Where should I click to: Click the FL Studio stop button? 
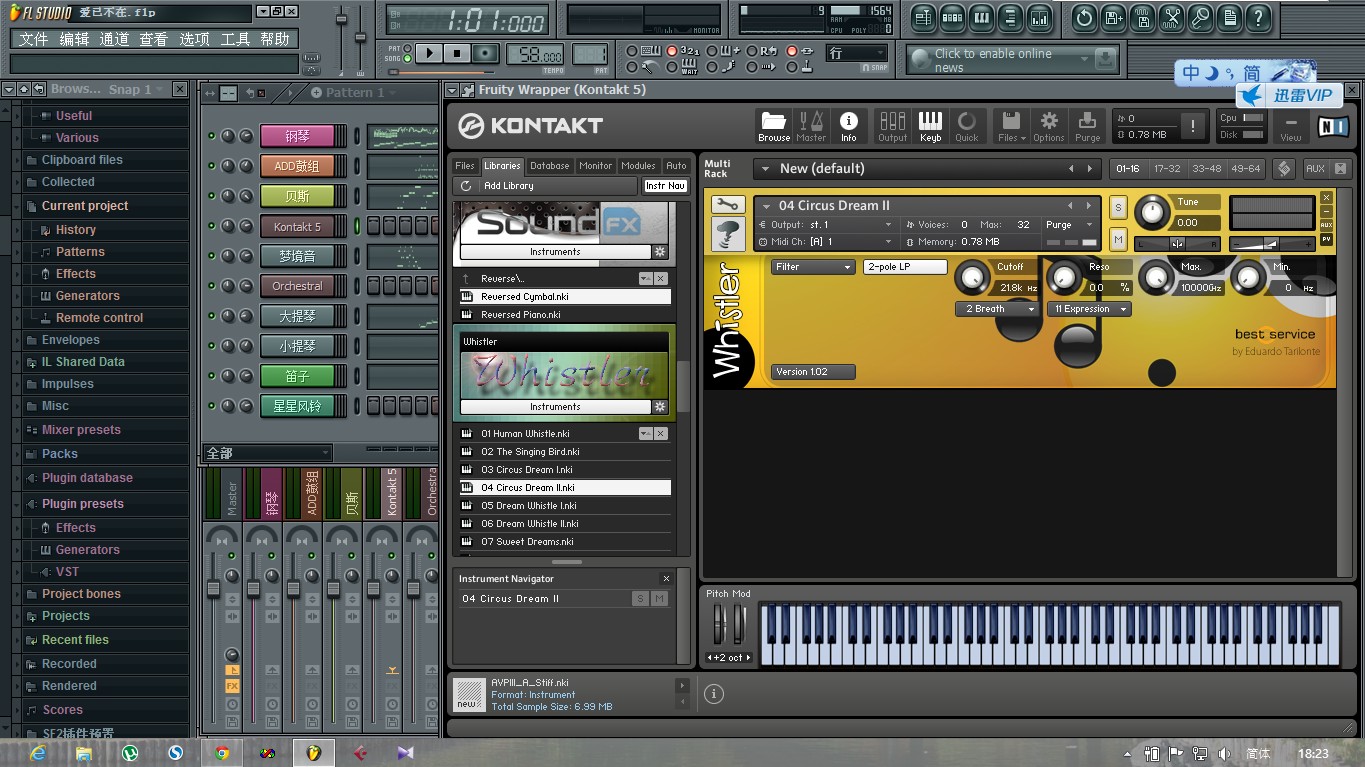pyautogui.click(x=457, y=53)
